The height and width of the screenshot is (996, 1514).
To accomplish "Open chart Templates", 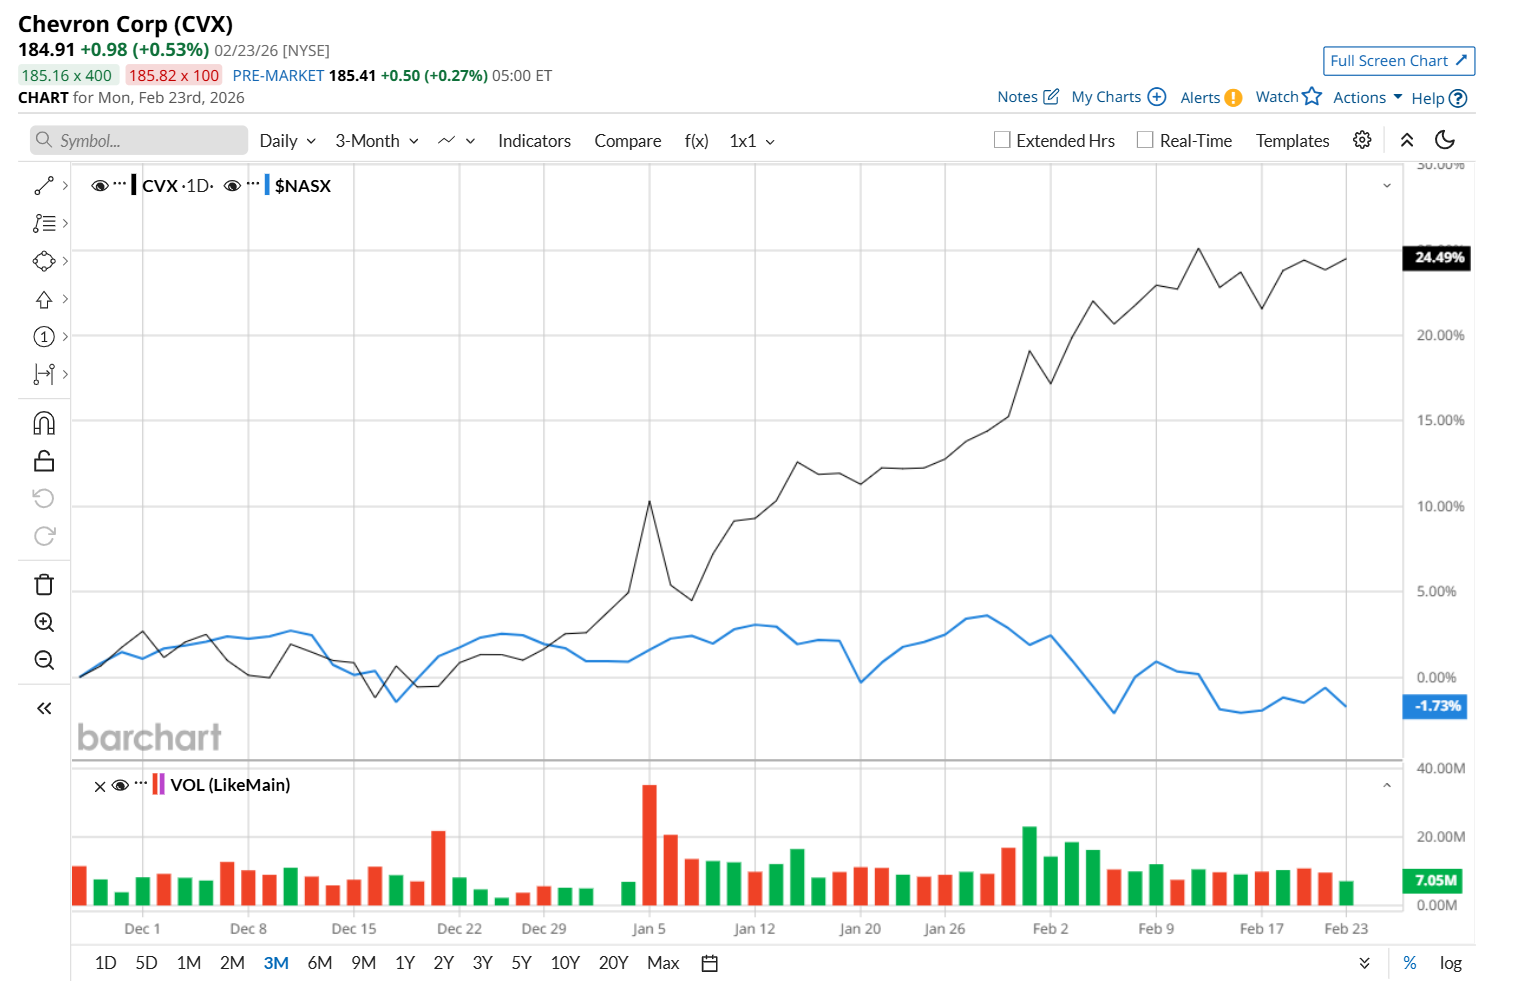I will click(1293, 141).
